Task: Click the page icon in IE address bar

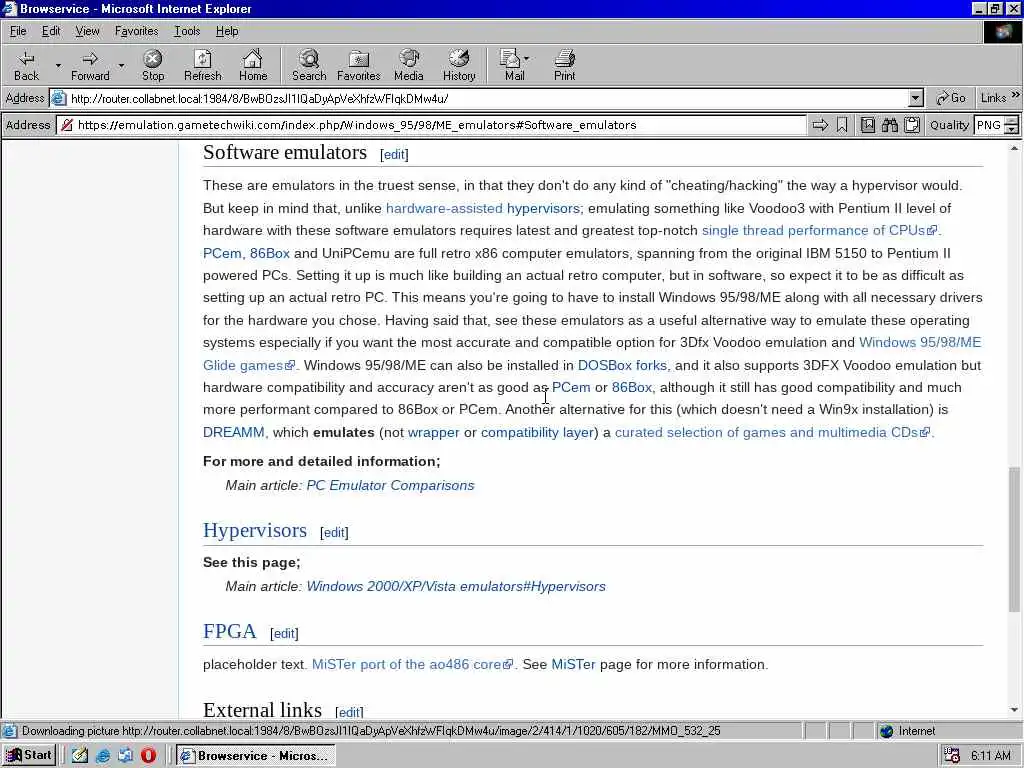Action: 59,99
